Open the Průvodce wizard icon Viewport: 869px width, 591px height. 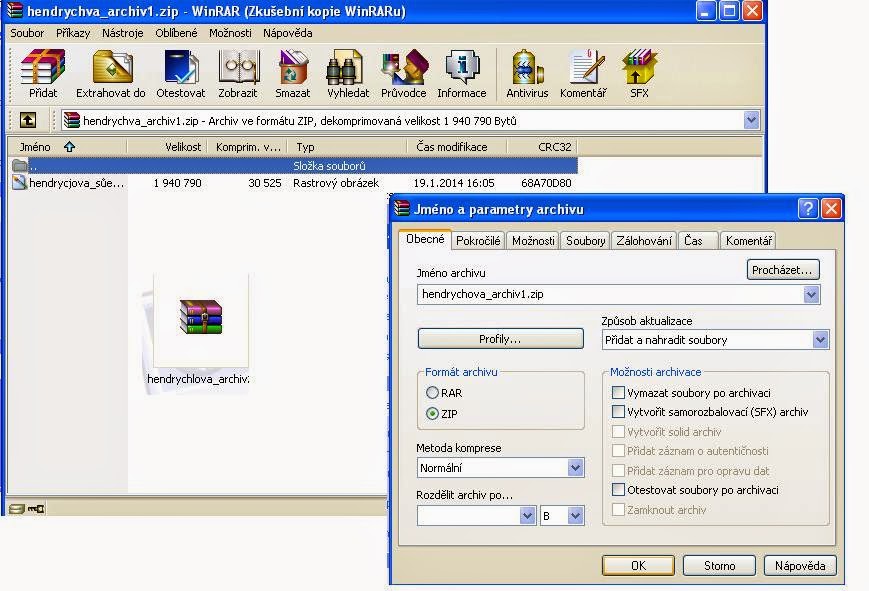point(403,74)
